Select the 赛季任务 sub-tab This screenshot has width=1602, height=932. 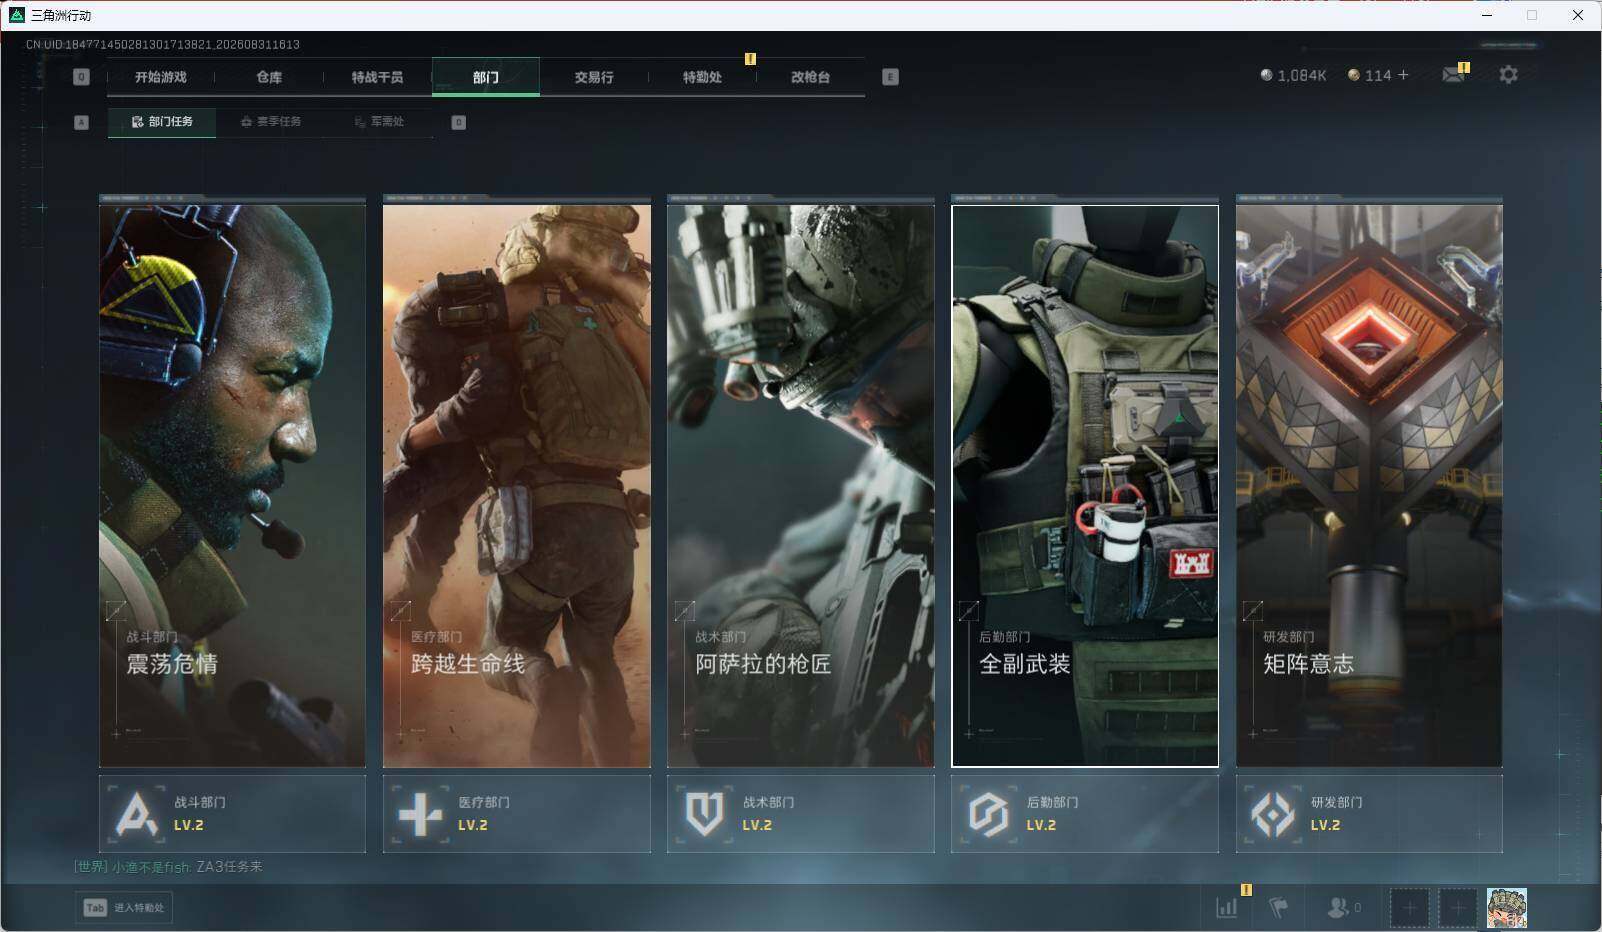pos(270,122)
